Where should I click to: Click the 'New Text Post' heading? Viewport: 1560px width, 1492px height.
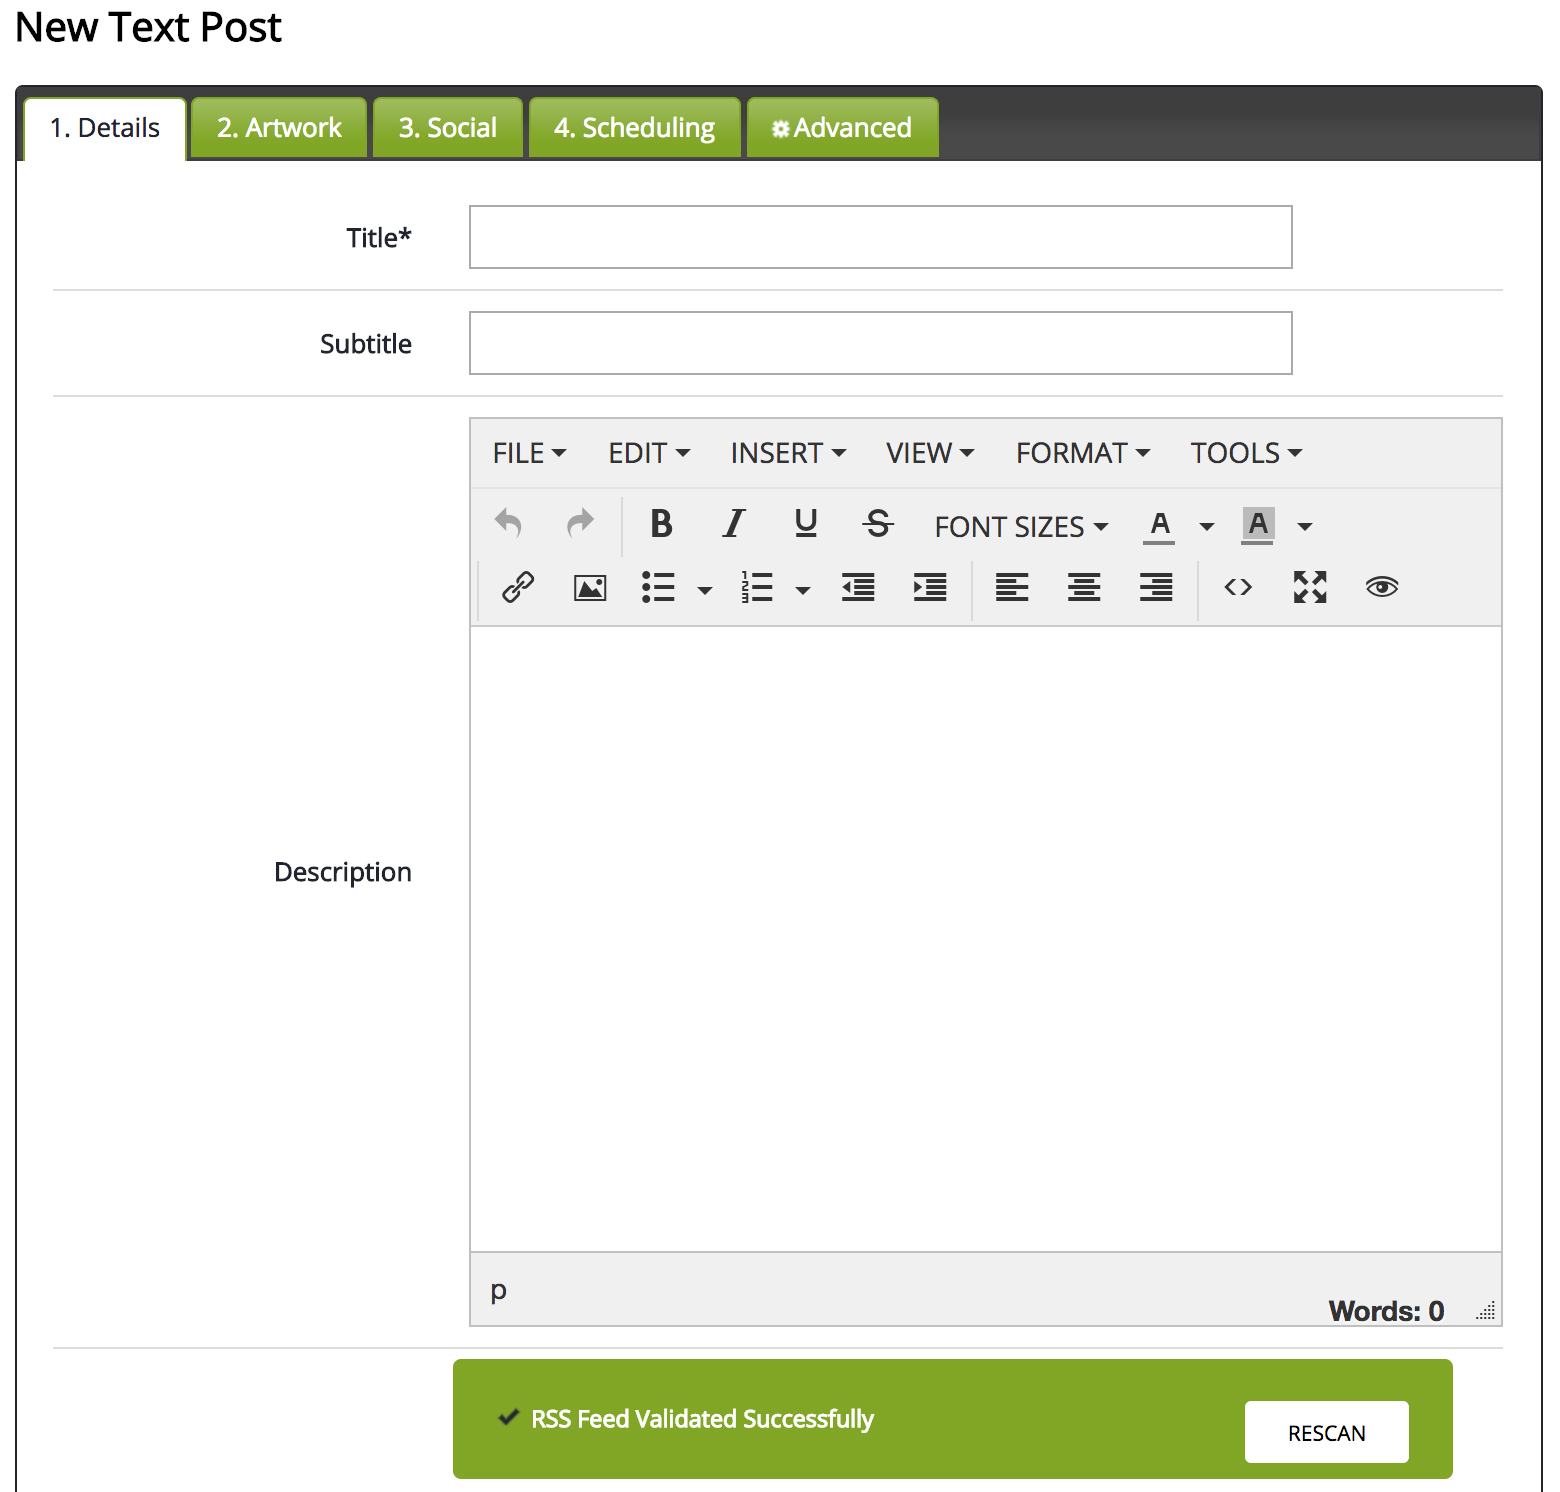pos(149,27)
